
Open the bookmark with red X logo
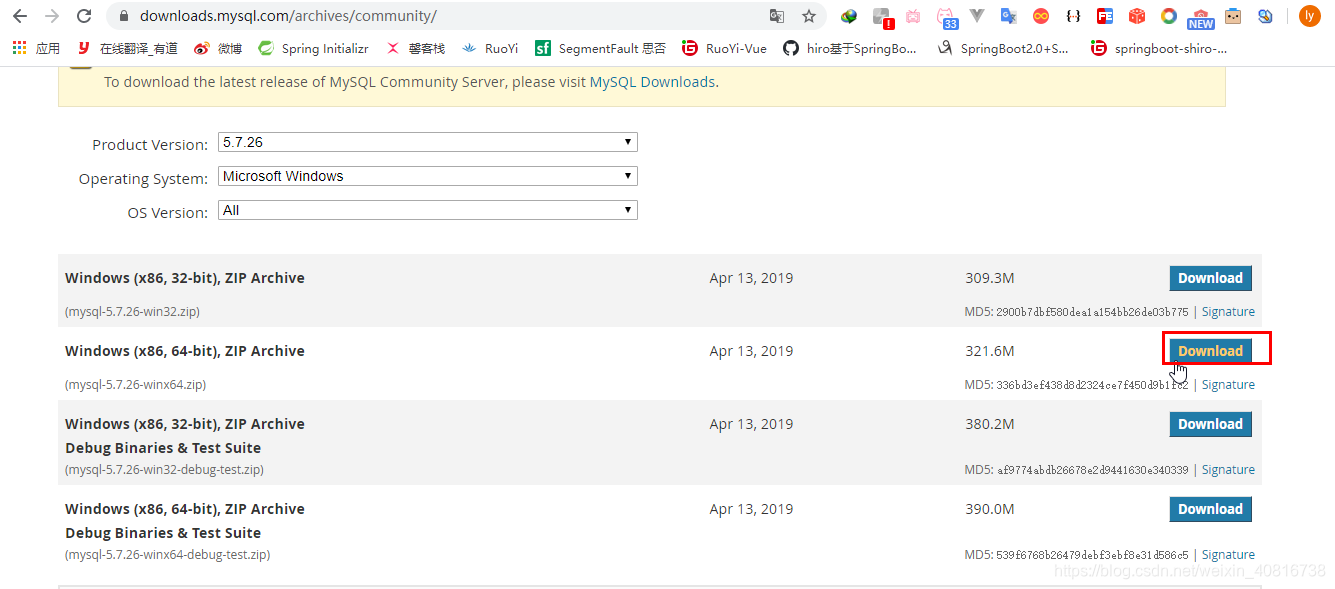(415, 48)
